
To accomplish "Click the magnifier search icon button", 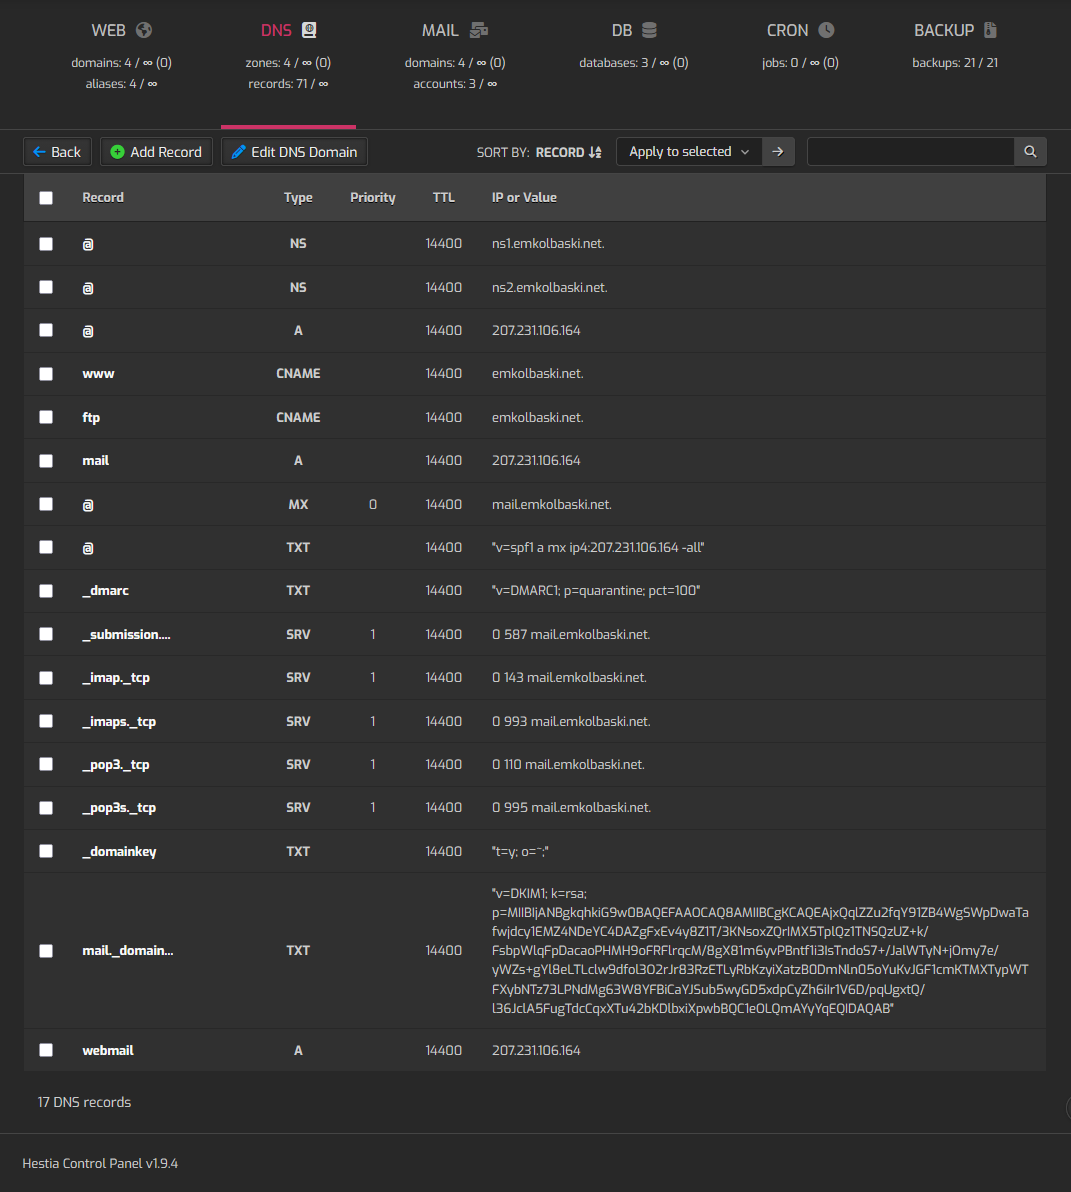I will click(x=1030, y=152).
